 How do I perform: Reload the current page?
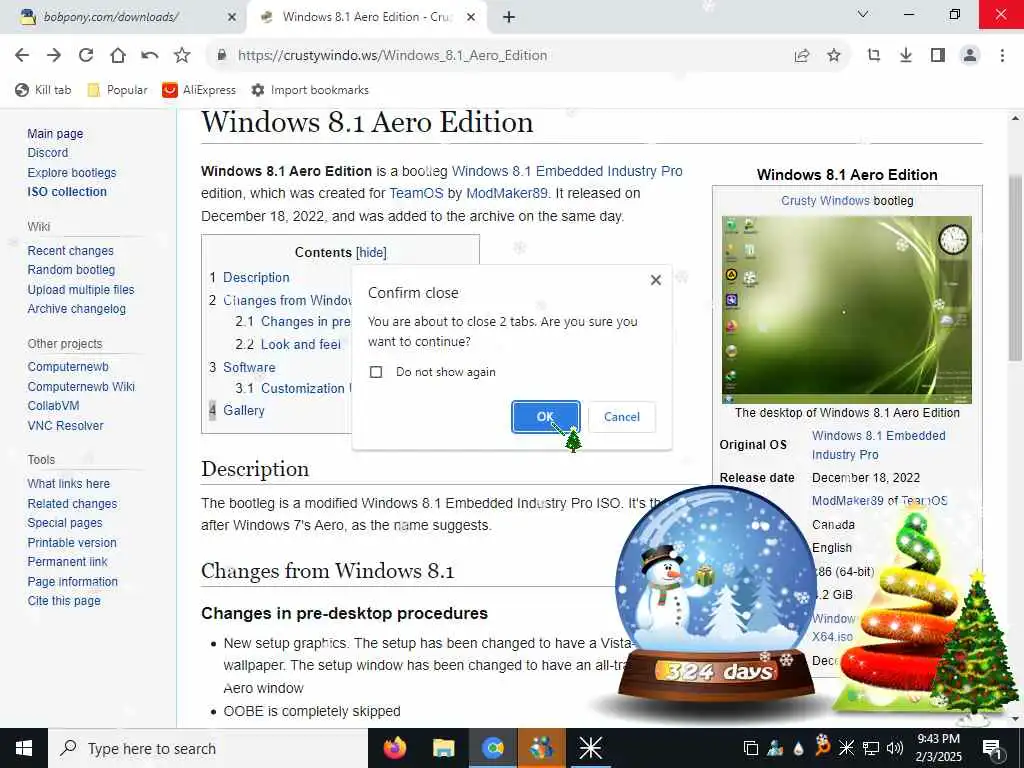pos(86,56)
